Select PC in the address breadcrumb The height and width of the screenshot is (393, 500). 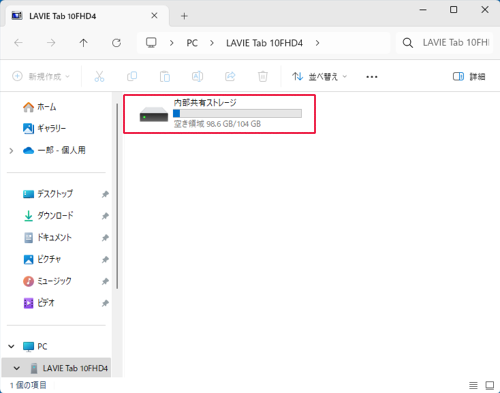(x=192, y=43)
